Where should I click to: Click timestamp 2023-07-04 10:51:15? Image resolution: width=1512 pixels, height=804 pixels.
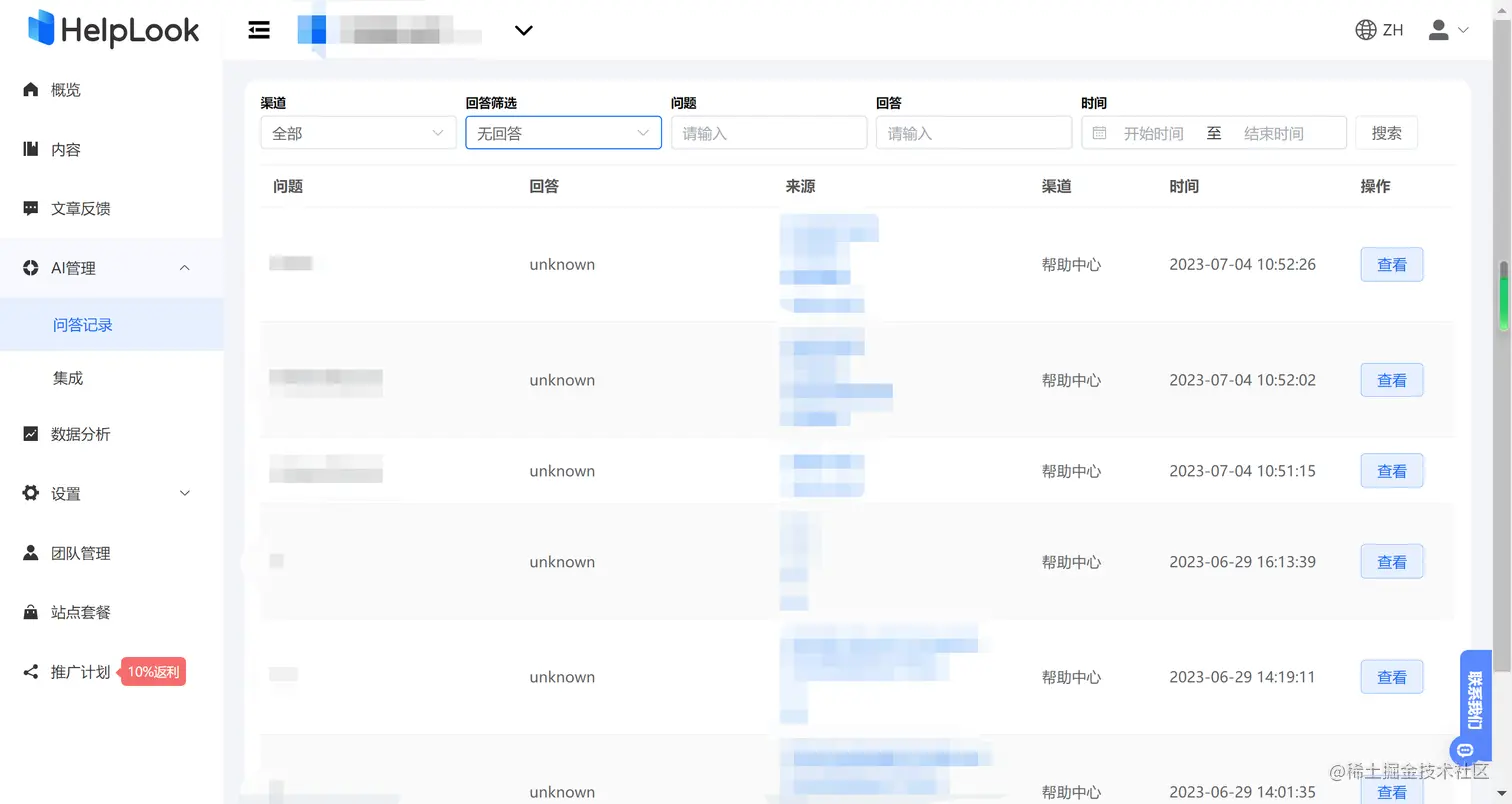point(1242,471)
